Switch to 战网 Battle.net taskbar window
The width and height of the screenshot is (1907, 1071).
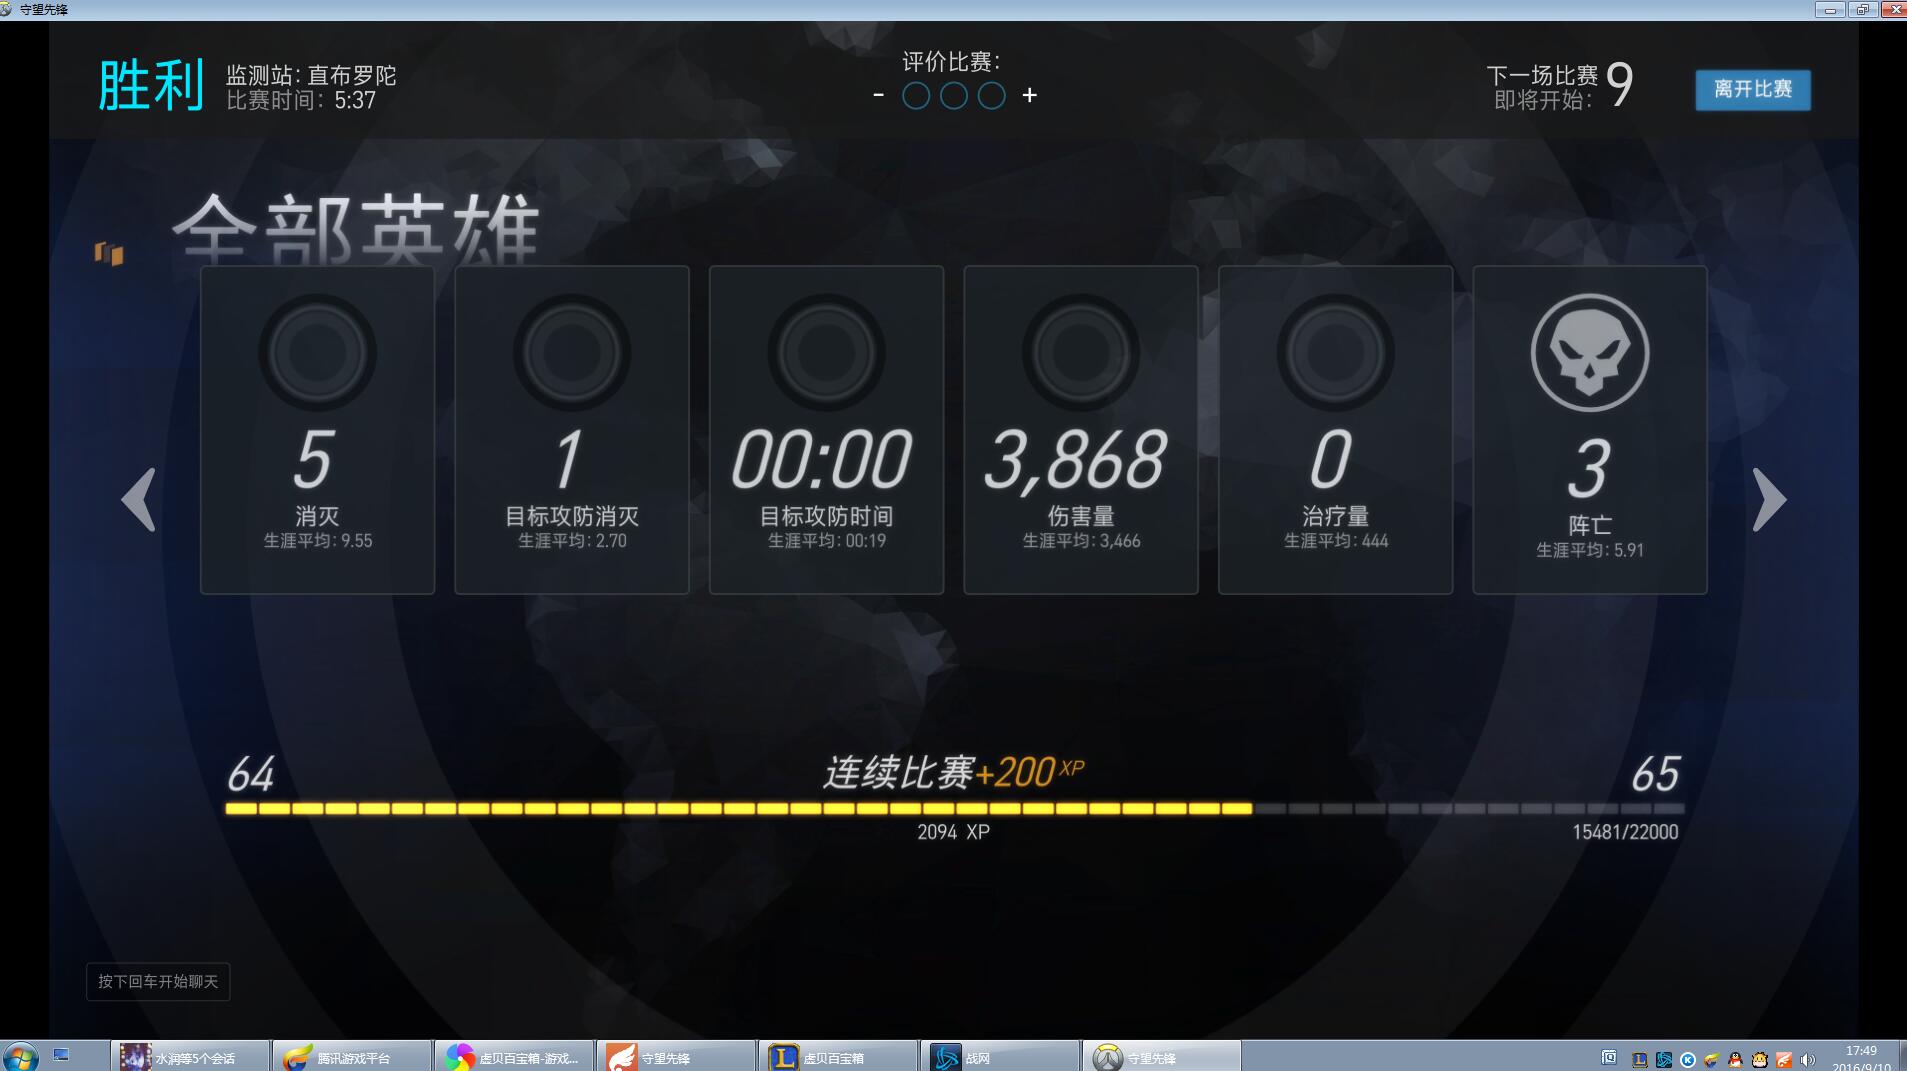click(1000, 1057)
